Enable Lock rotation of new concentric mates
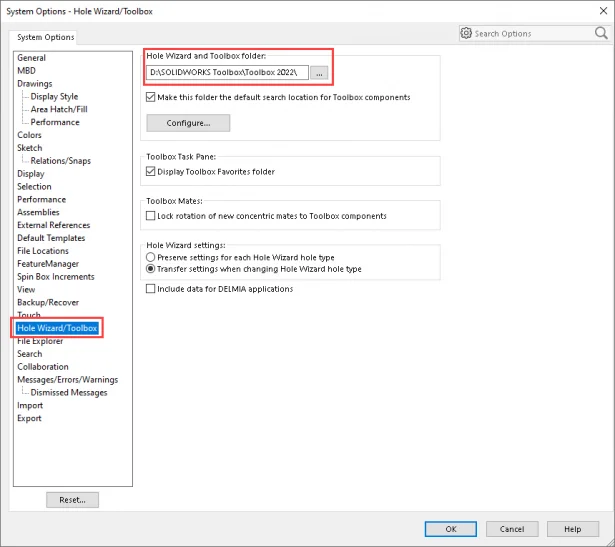 tap(151, 216)
